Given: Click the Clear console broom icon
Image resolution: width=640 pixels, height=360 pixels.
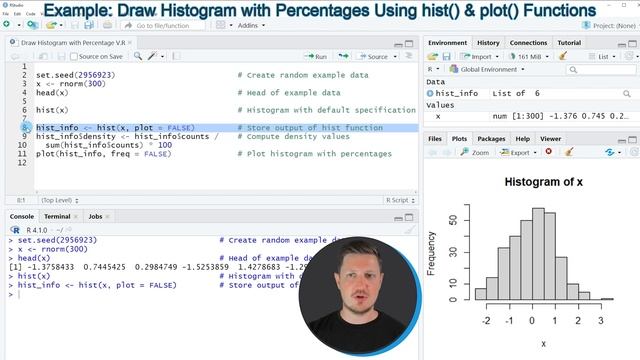Looking at the screenshot, I should pyautogui.click(x=409, y=230).
